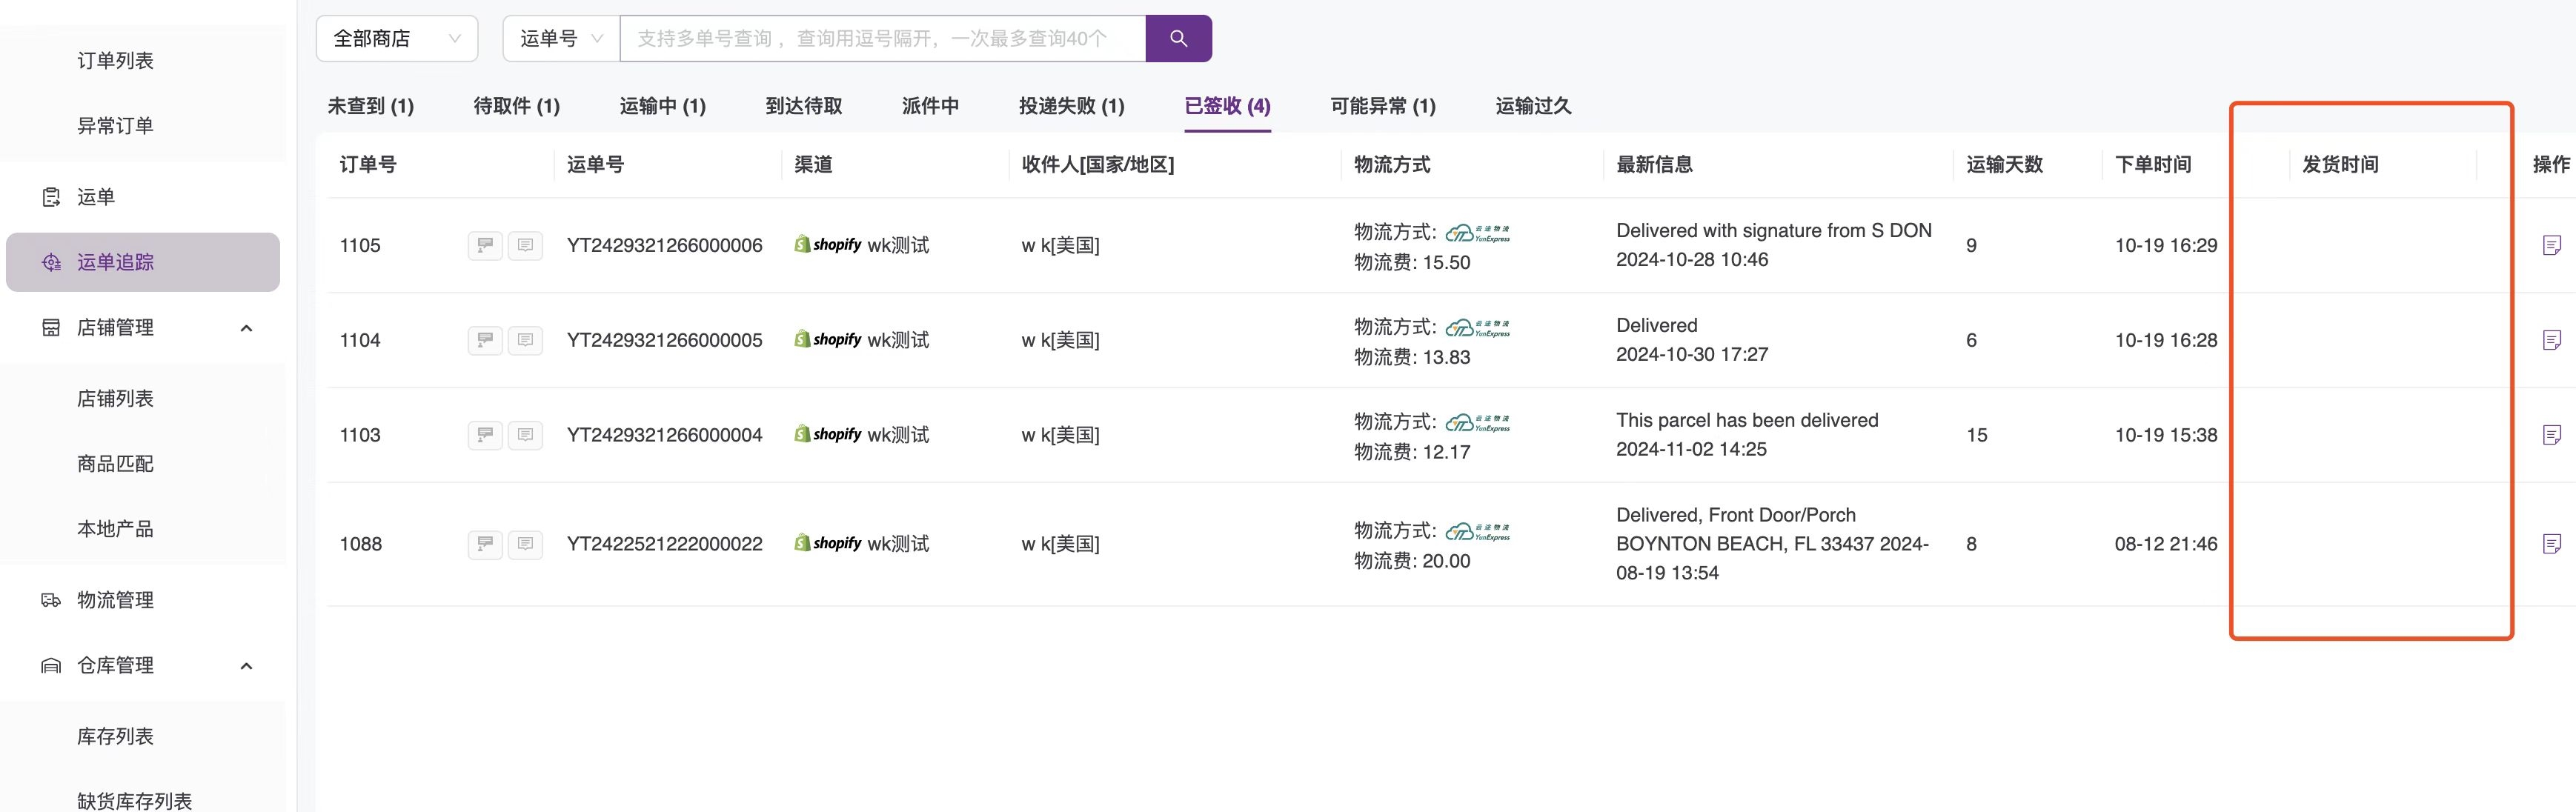Open message note icon for order 1088
Viewport: 2576px width, 812px height.
[525, 544]
